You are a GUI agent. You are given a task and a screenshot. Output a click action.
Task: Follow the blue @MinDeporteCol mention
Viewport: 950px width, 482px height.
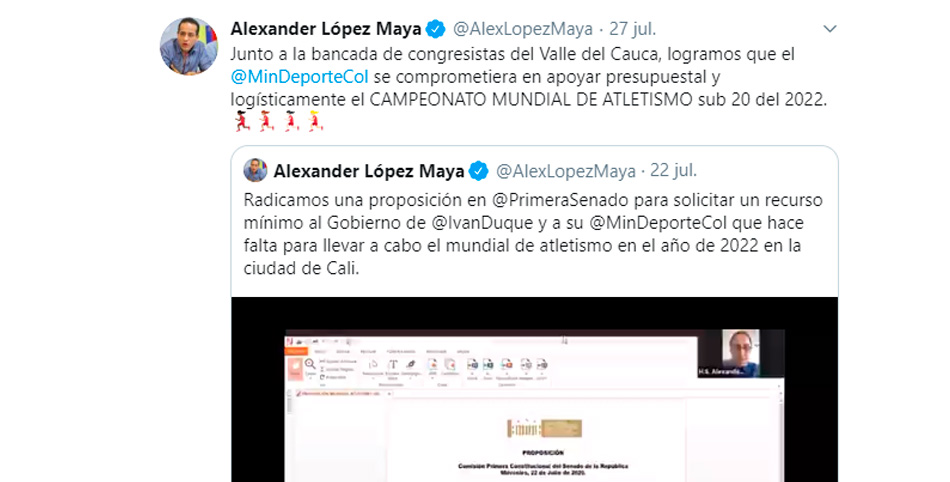(299, 77)
